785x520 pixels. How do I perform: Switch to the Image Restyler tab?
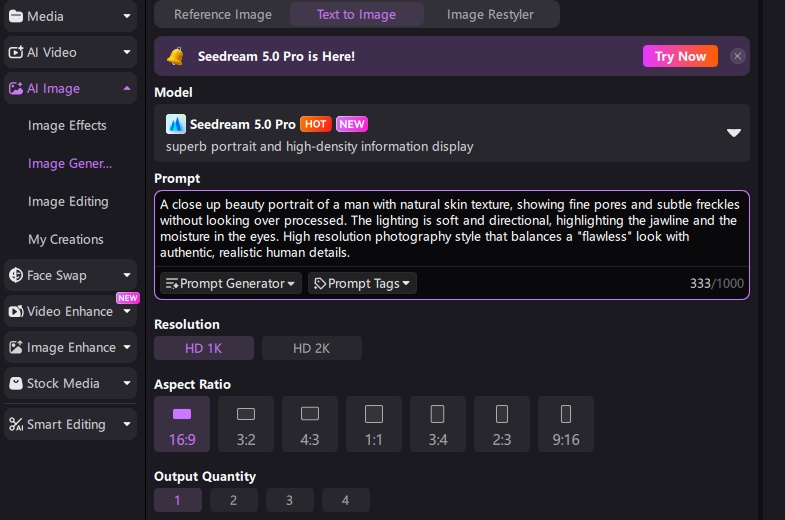[490, 15]
